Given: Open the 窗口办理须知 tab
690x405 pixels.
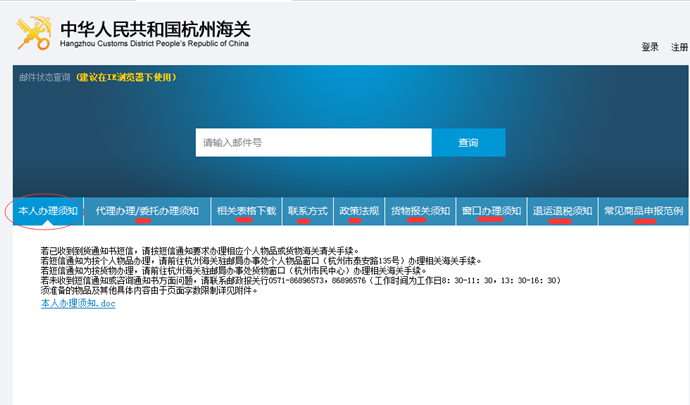Looking at the screenshot, I should click(x=491, y=211).
